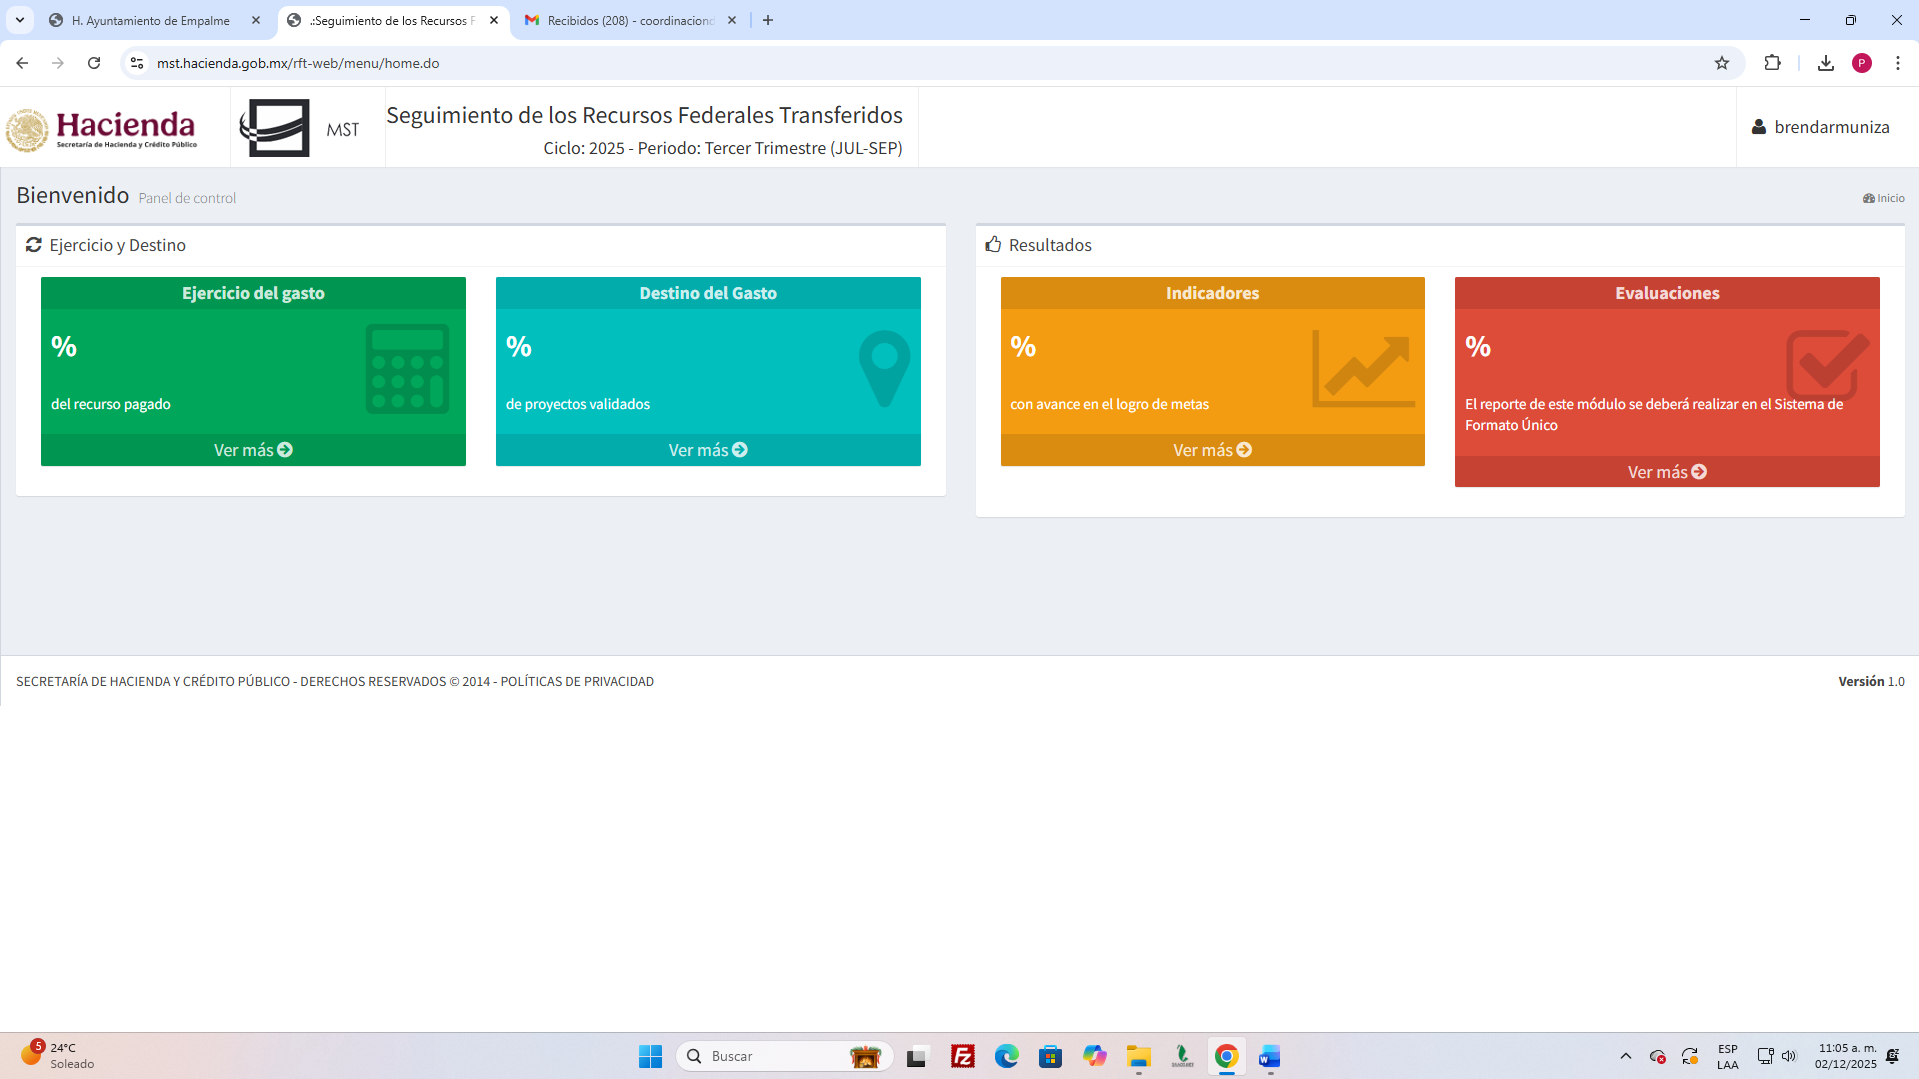Bookmark this page with the star icon
The width and height of the screenshot is (1919, 1079).
click(1722, 63)
